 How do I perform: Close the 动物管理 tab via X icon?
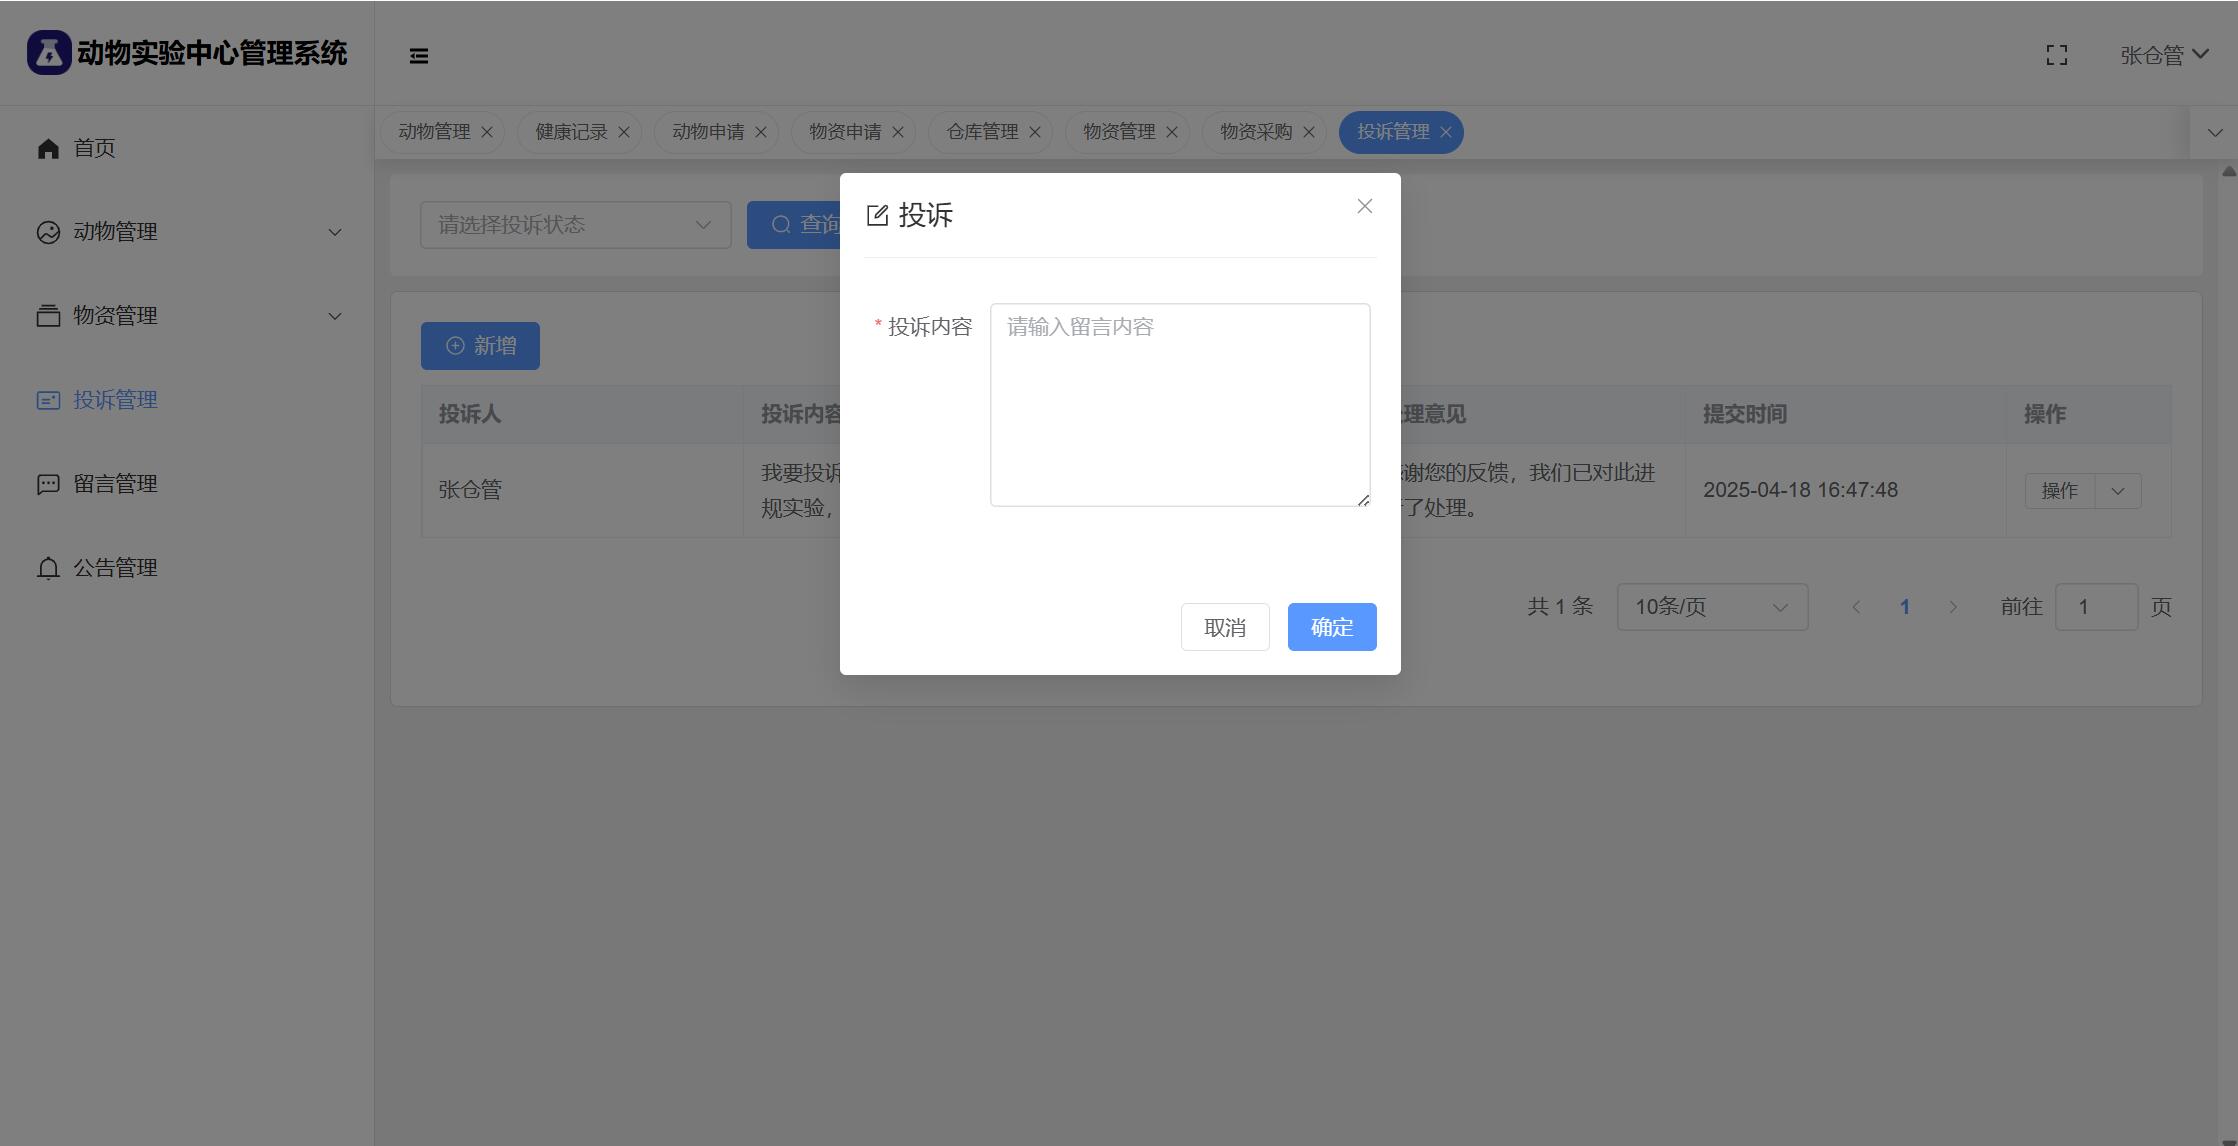tap(487, 133)
